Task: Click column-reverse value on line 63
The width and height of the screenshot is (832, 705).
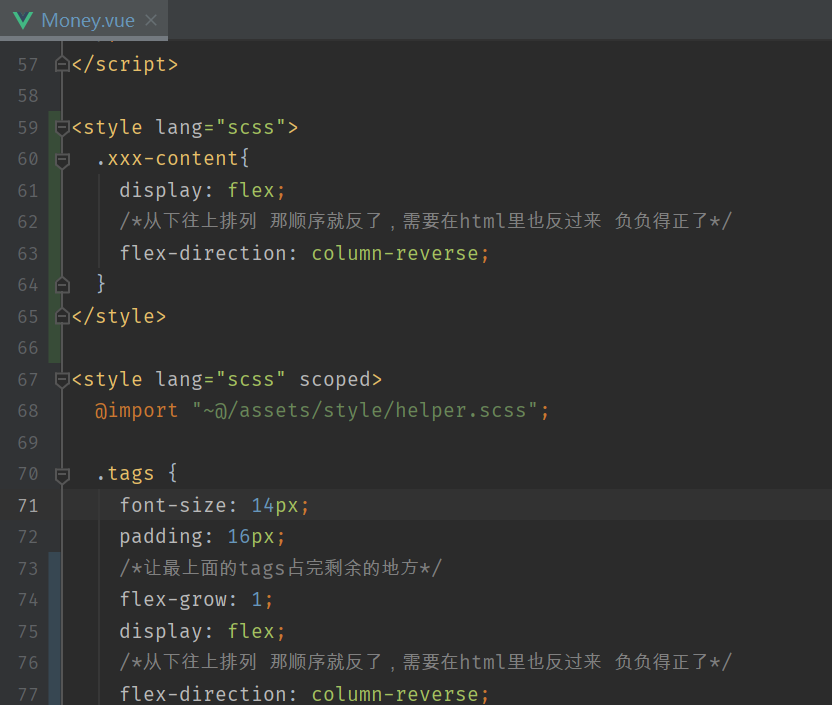Action: coord(395,254)
